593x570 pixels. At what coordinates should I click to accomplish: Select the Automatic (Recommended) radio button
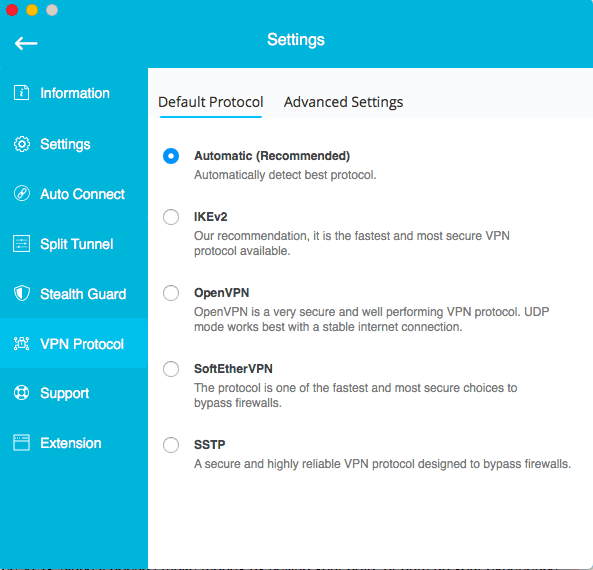171,156
